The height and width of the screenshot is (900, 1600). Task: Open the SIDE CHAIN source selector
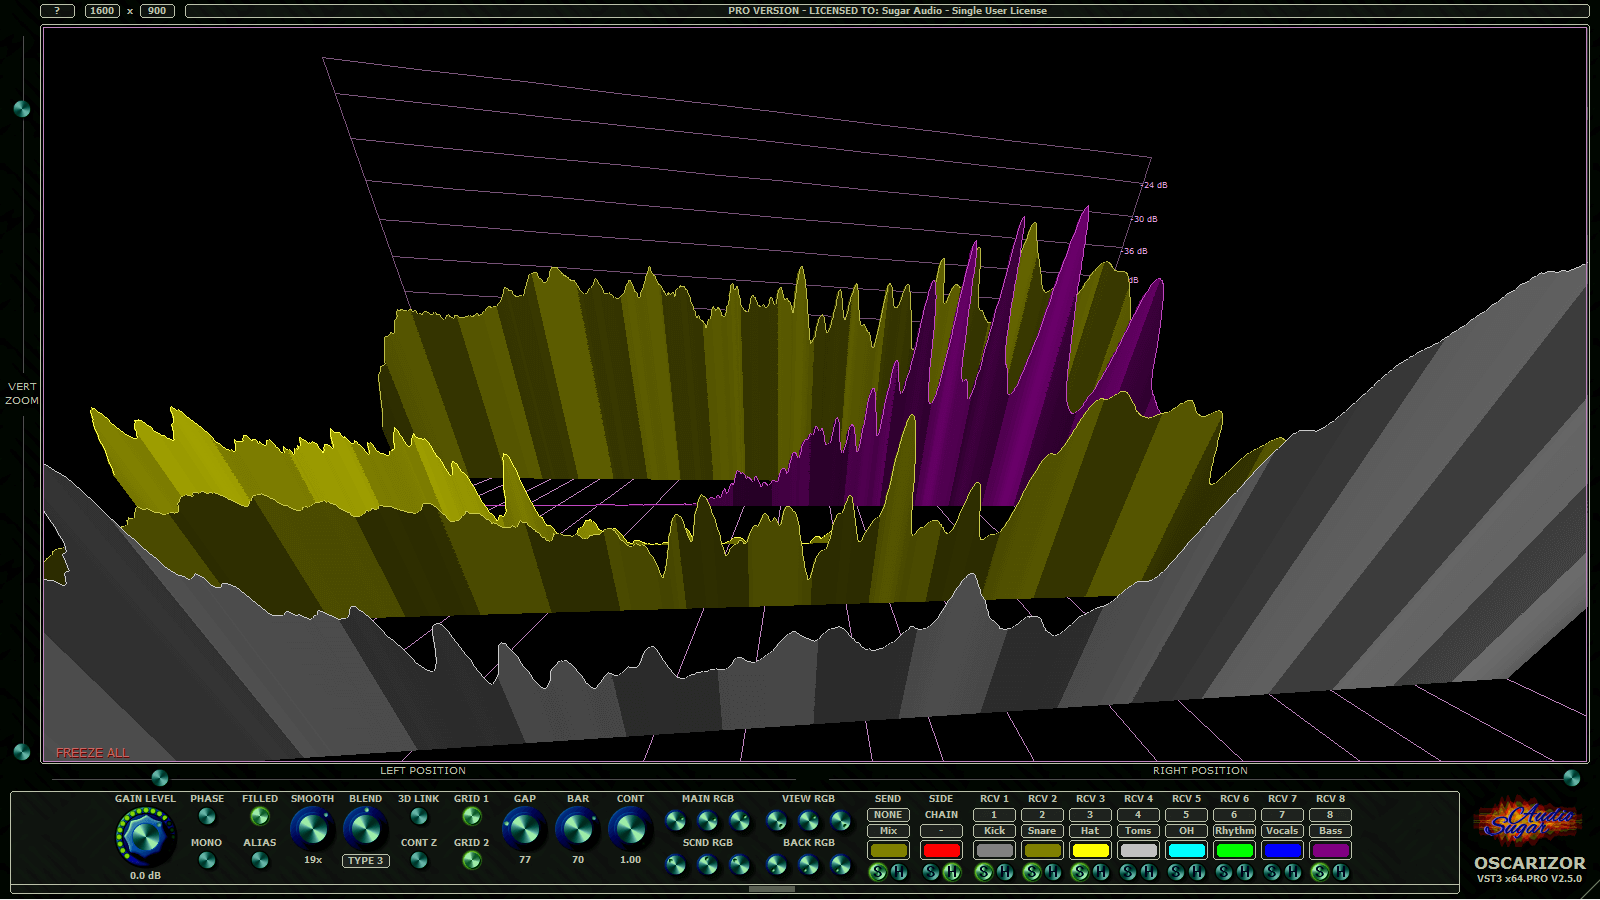940,830
